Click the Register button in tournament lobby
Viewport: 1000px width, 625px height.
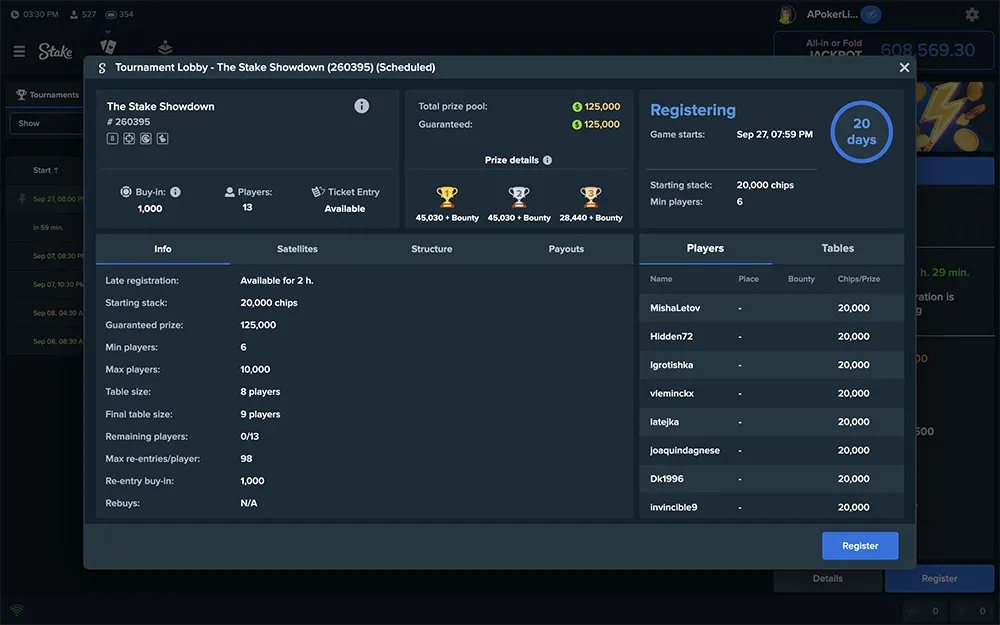(860, 546)
